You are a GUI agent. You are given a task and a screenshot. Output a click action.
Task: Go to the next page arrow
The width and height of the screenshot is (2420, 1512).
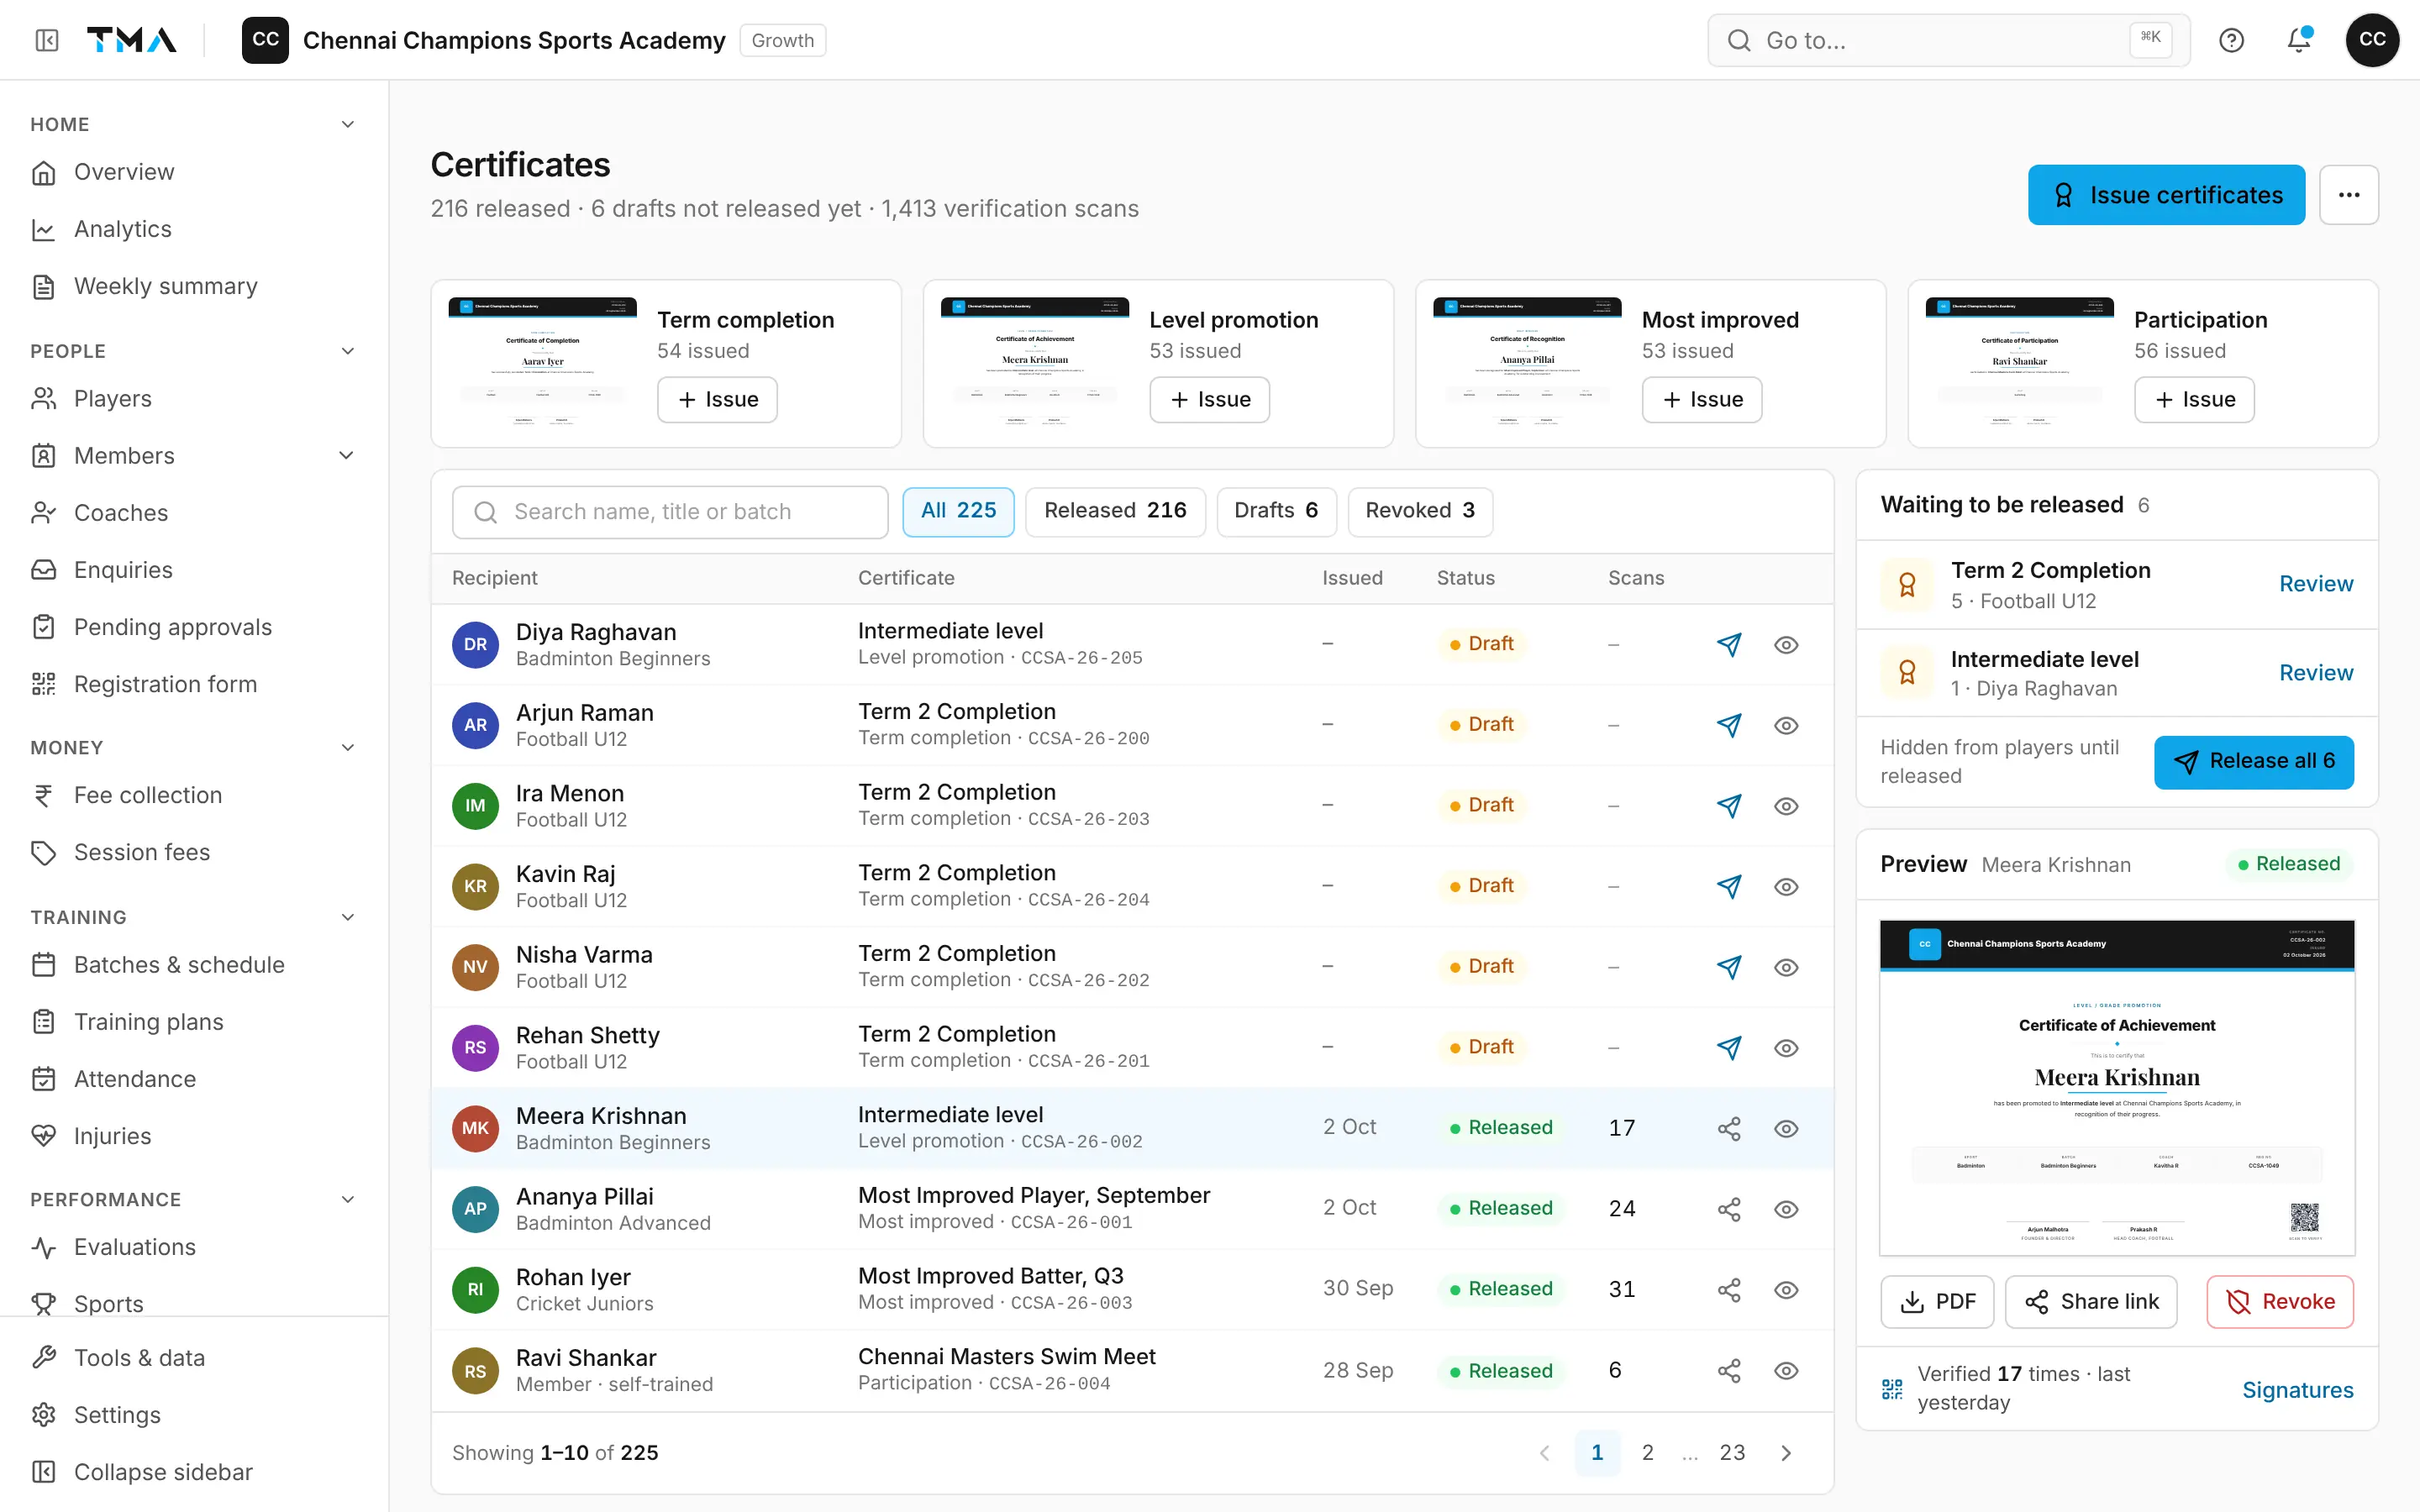[1786, 1452]
